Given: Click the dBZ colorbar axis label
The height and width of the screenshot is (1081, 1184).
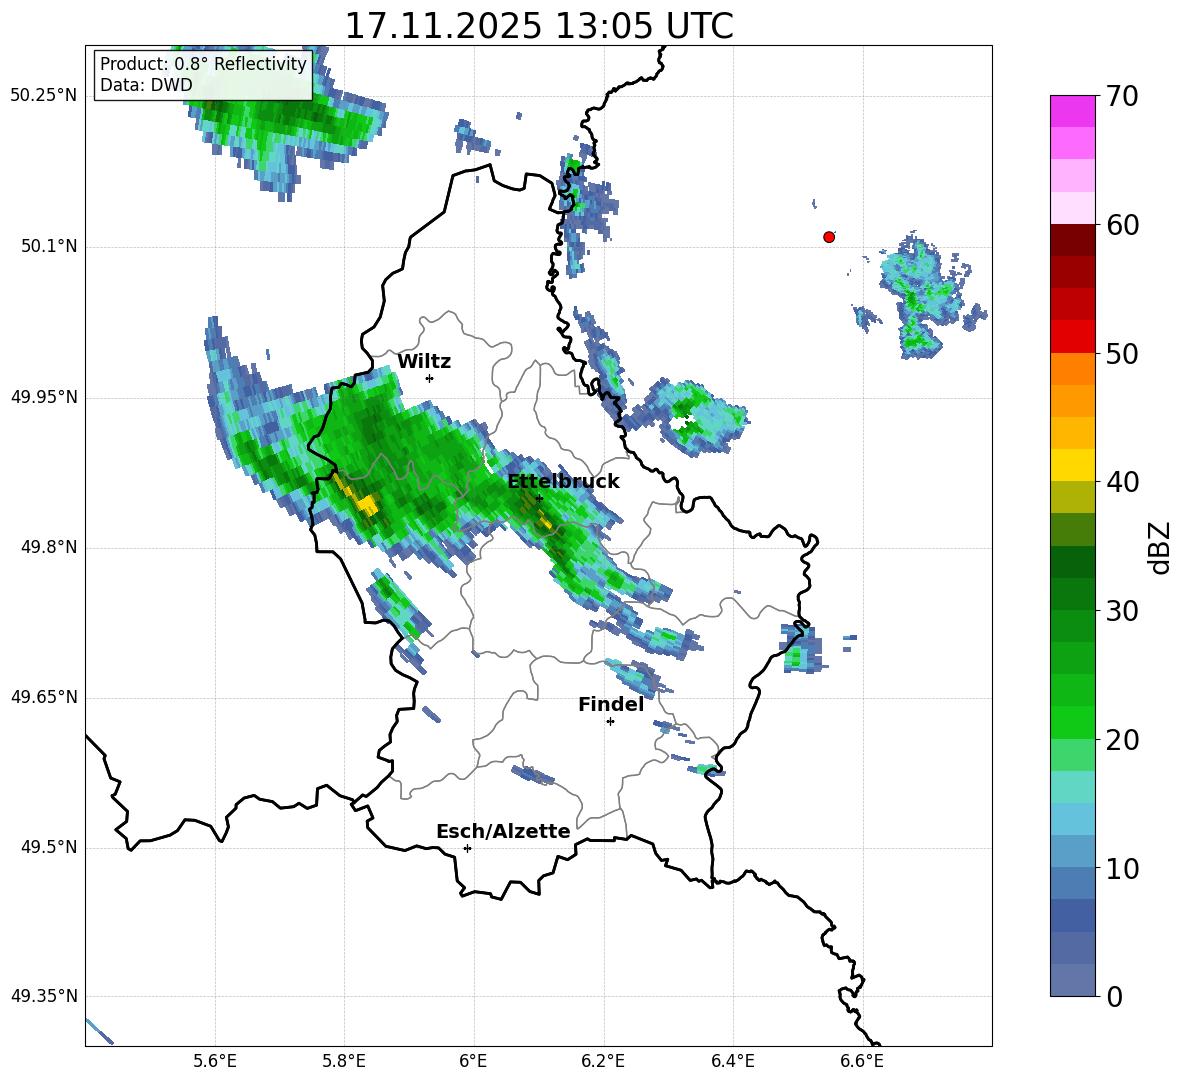Looking at the screenshot, I should pyautogui.click(x=1159, y=547).
